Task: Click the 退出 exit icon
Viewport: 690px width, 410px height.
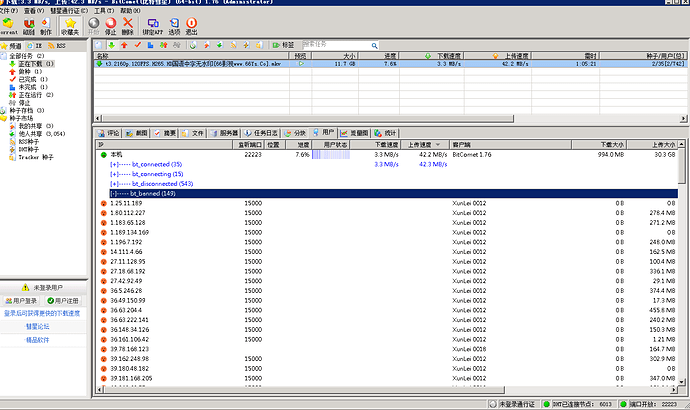Action: [x=191, y=26]
